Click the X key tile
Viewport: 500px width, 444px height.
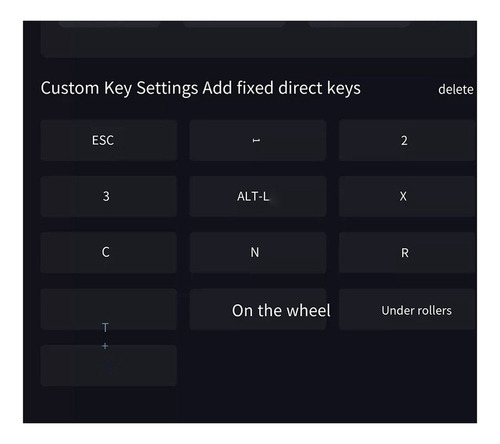(407, 196)
